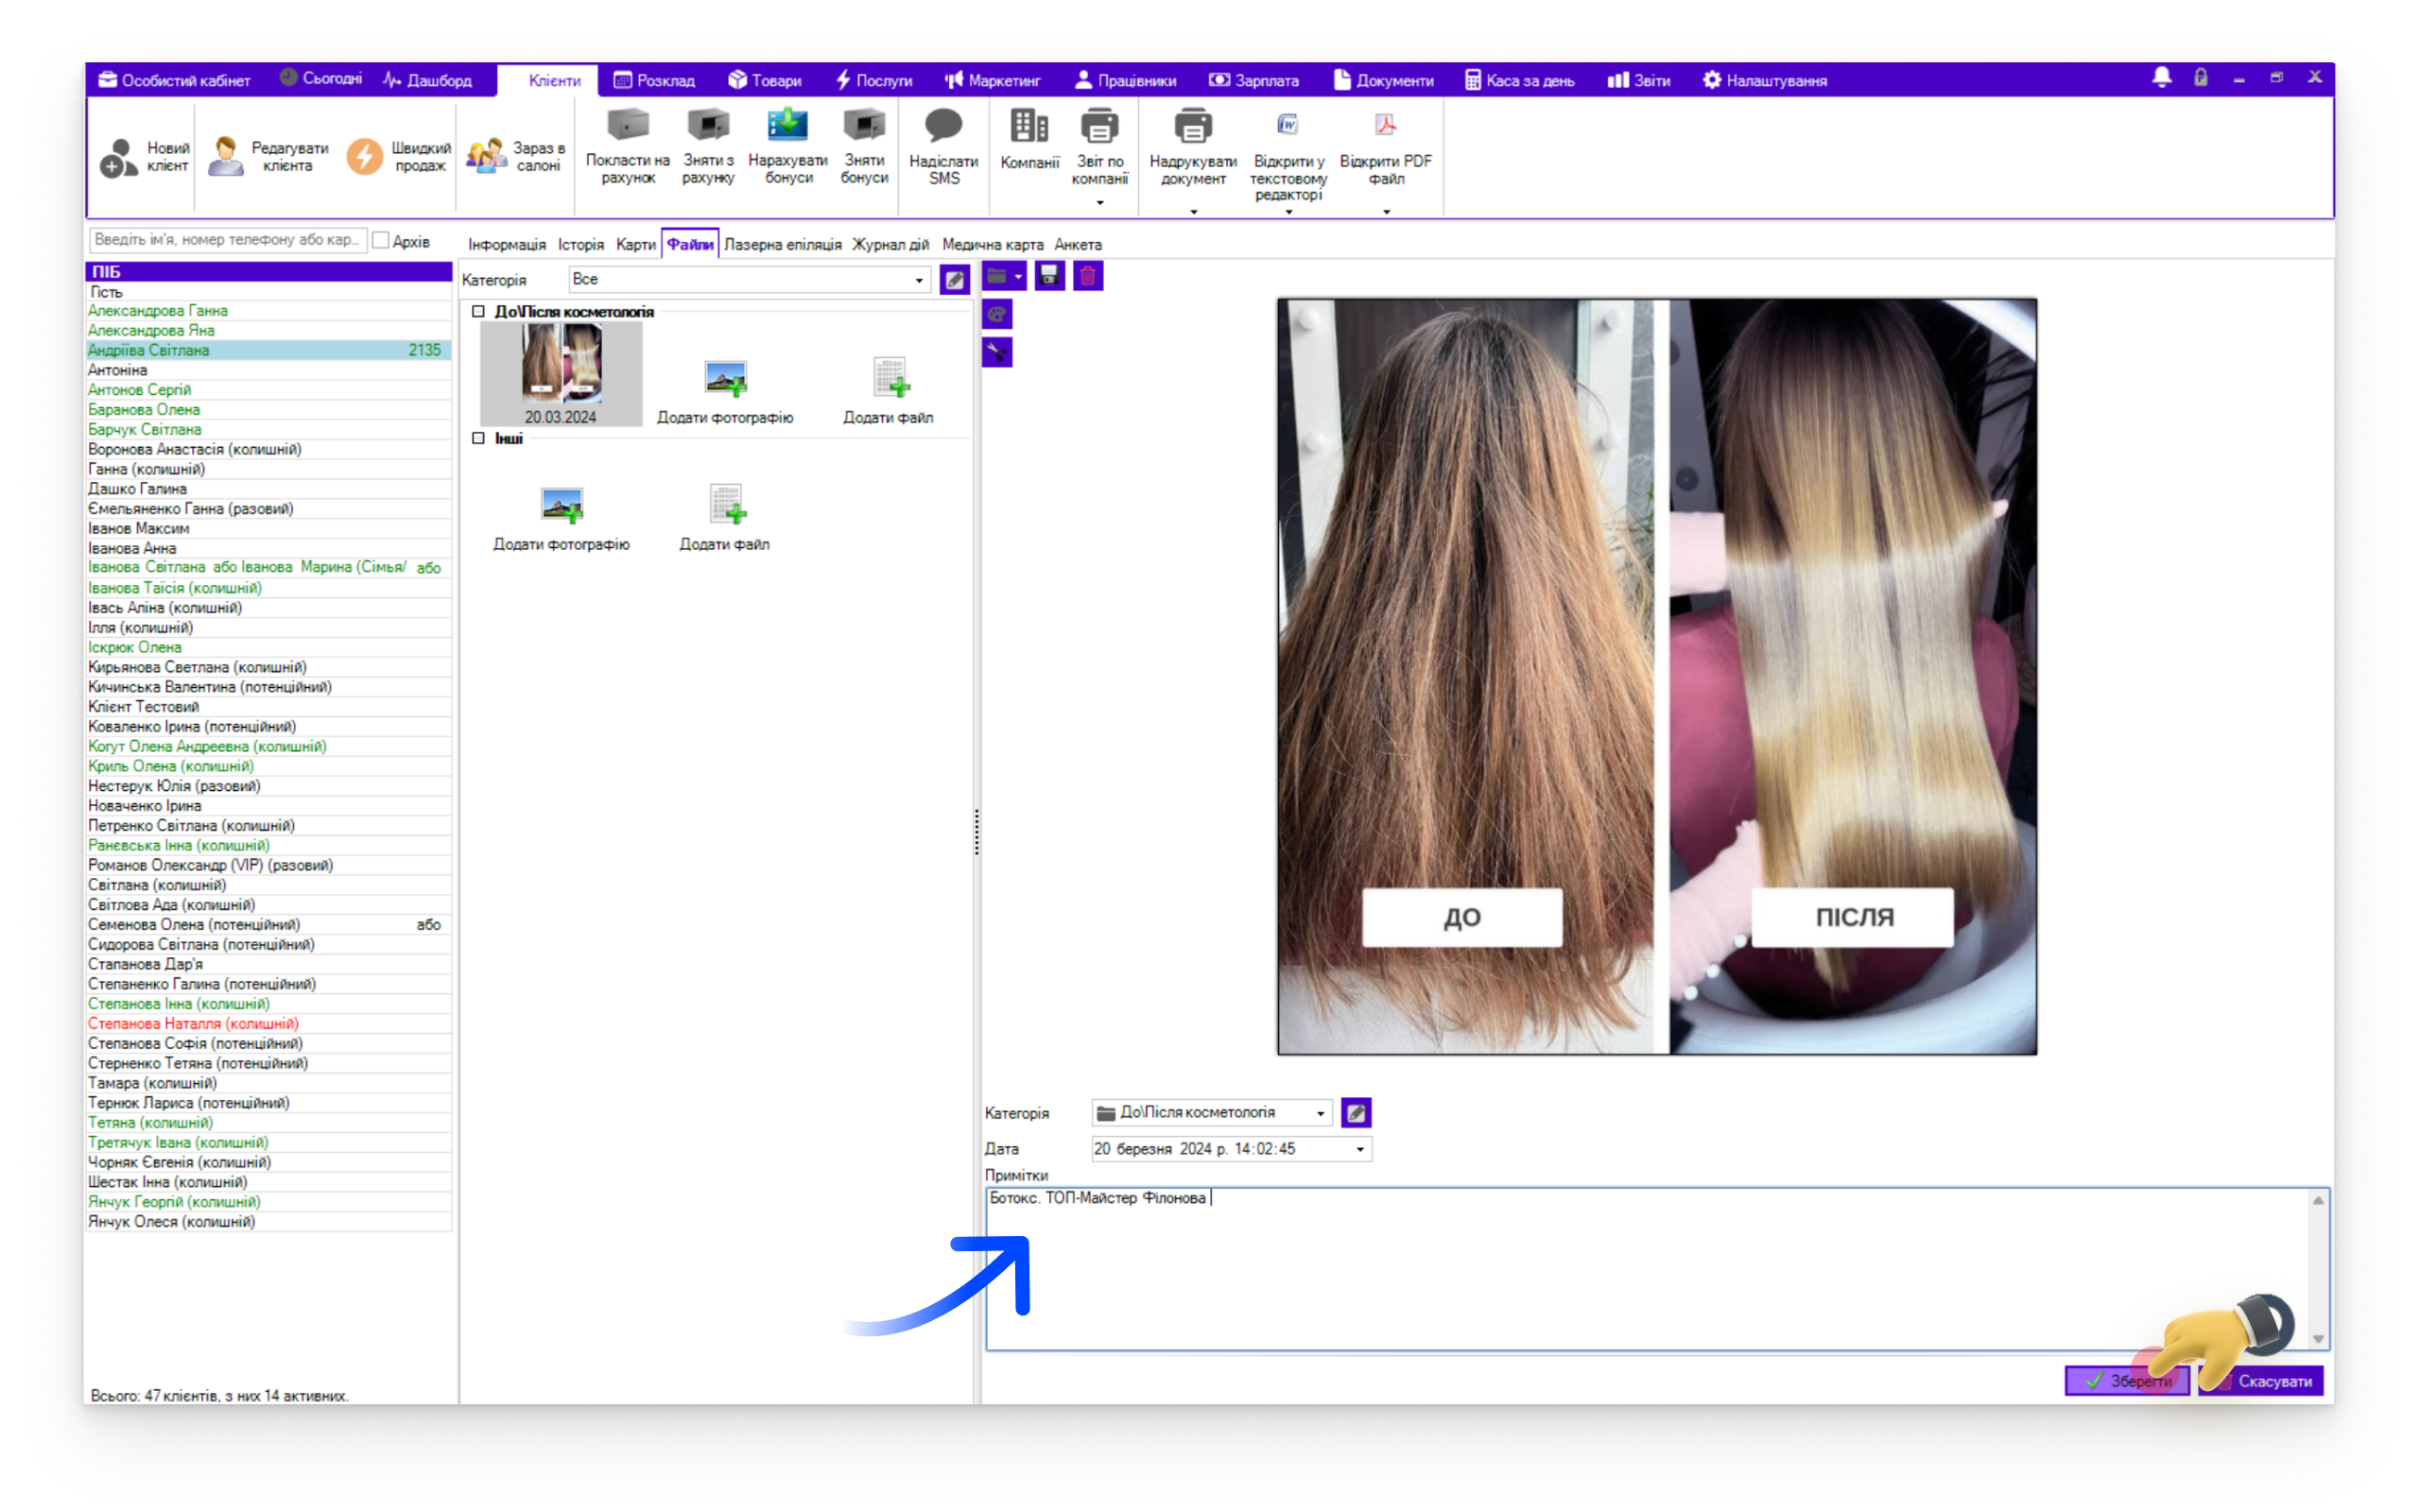Image resolution: width=2420 pixels, height=1512 pixels.
Task: Collapse the До\Після косметологія group box
Action: click(478, 312)
